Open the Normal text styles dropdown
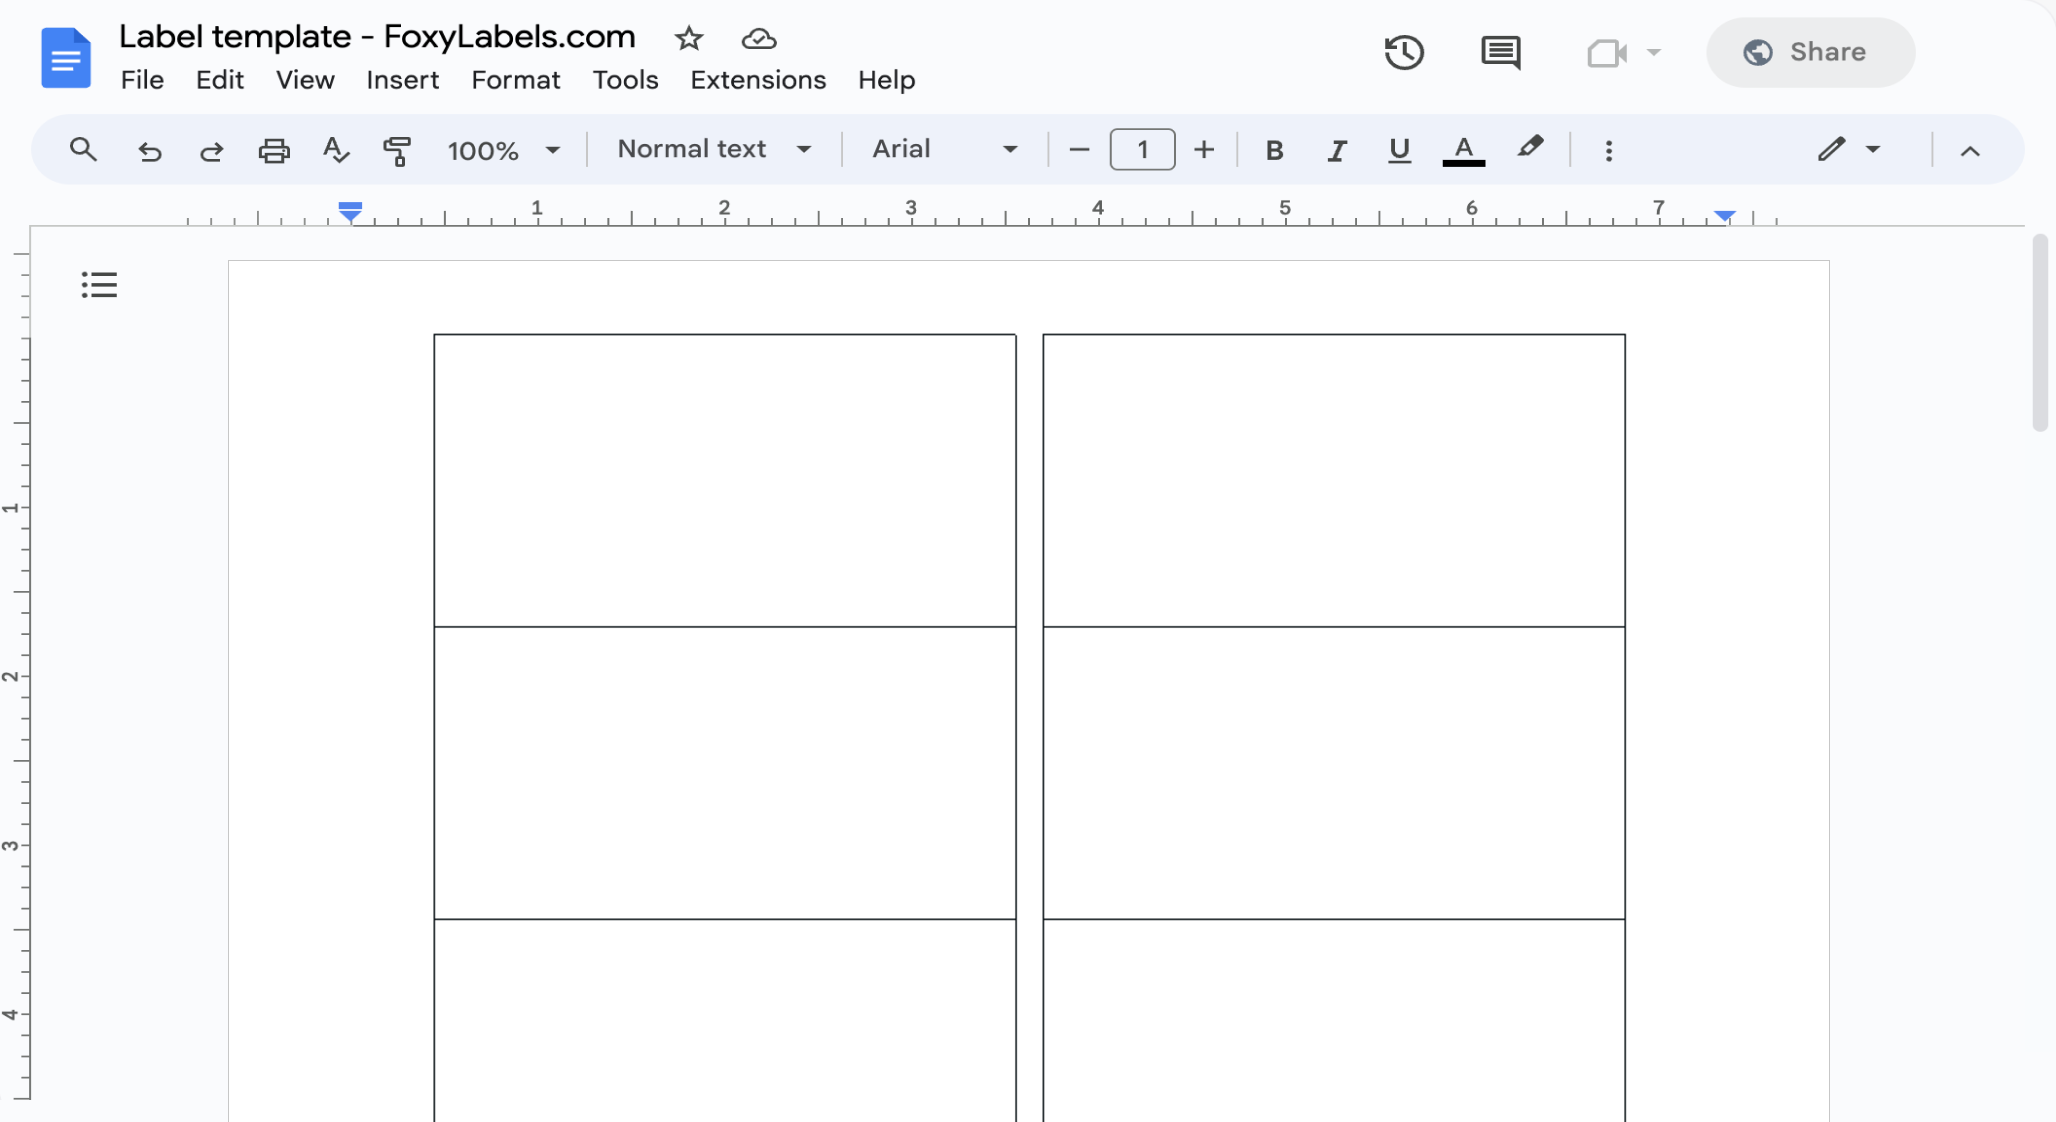This screenshot has height=1122, width=2056. point(711,149)
